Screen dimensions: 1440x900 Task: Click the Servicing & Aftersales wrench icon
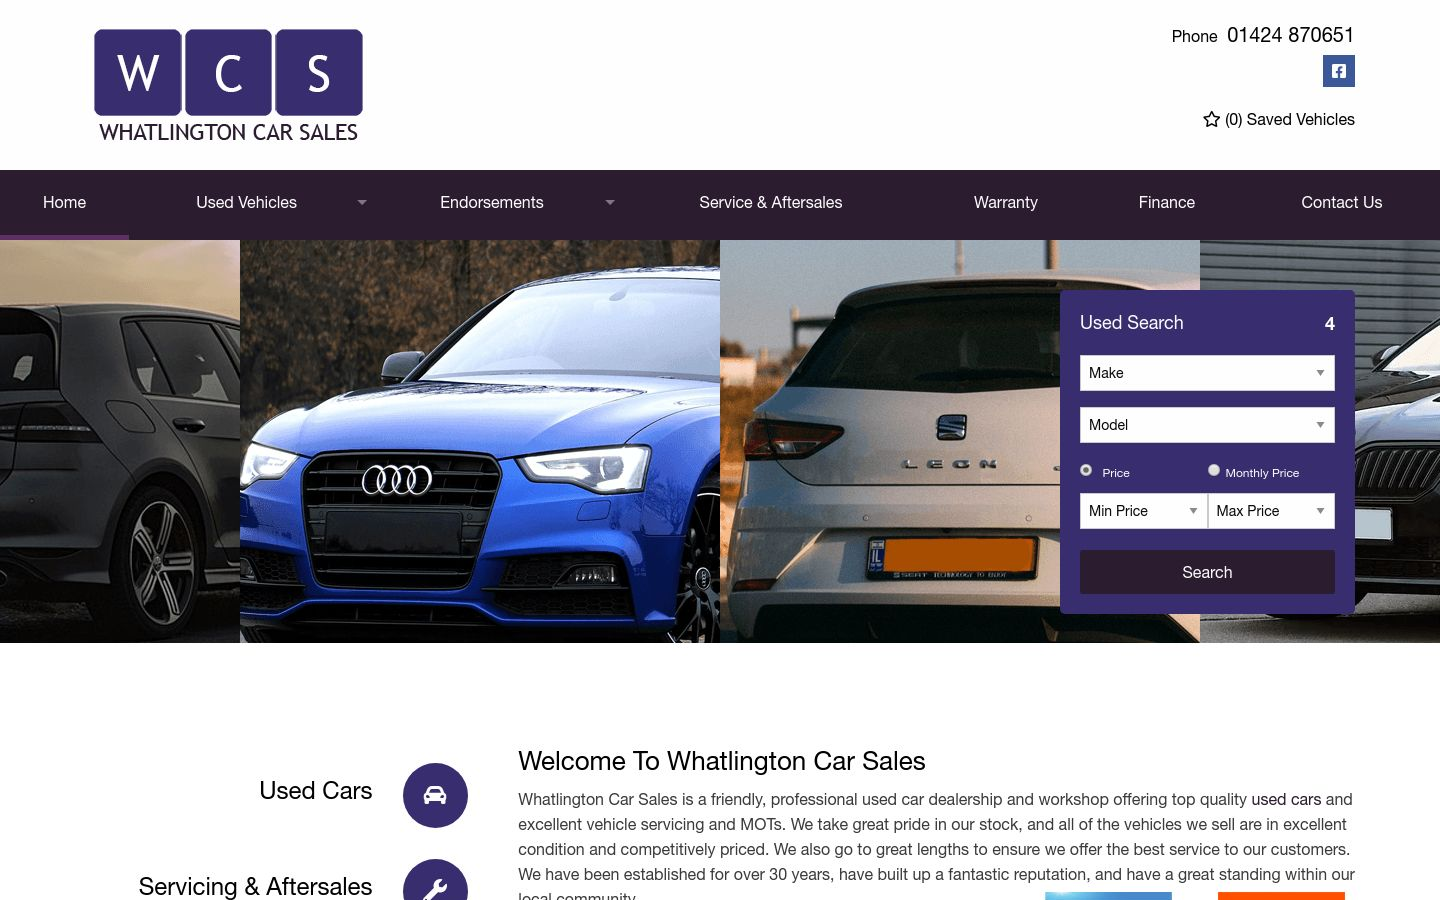tap(435, 880)
